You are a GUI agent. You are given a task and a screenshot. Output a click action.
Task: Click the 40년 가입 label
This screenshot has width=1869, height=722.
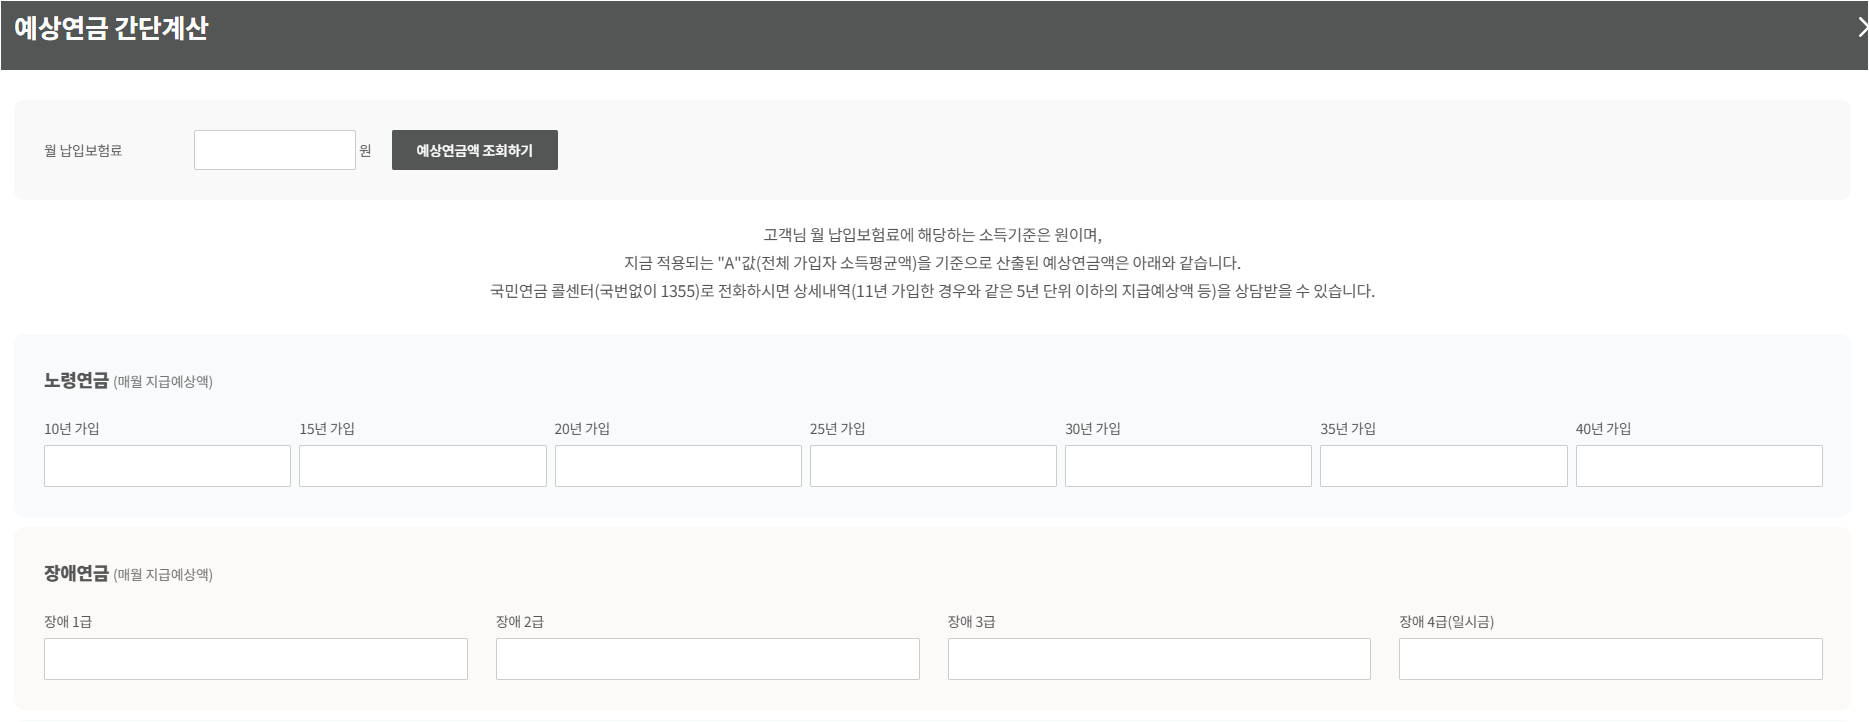[x=1603, y=429]
